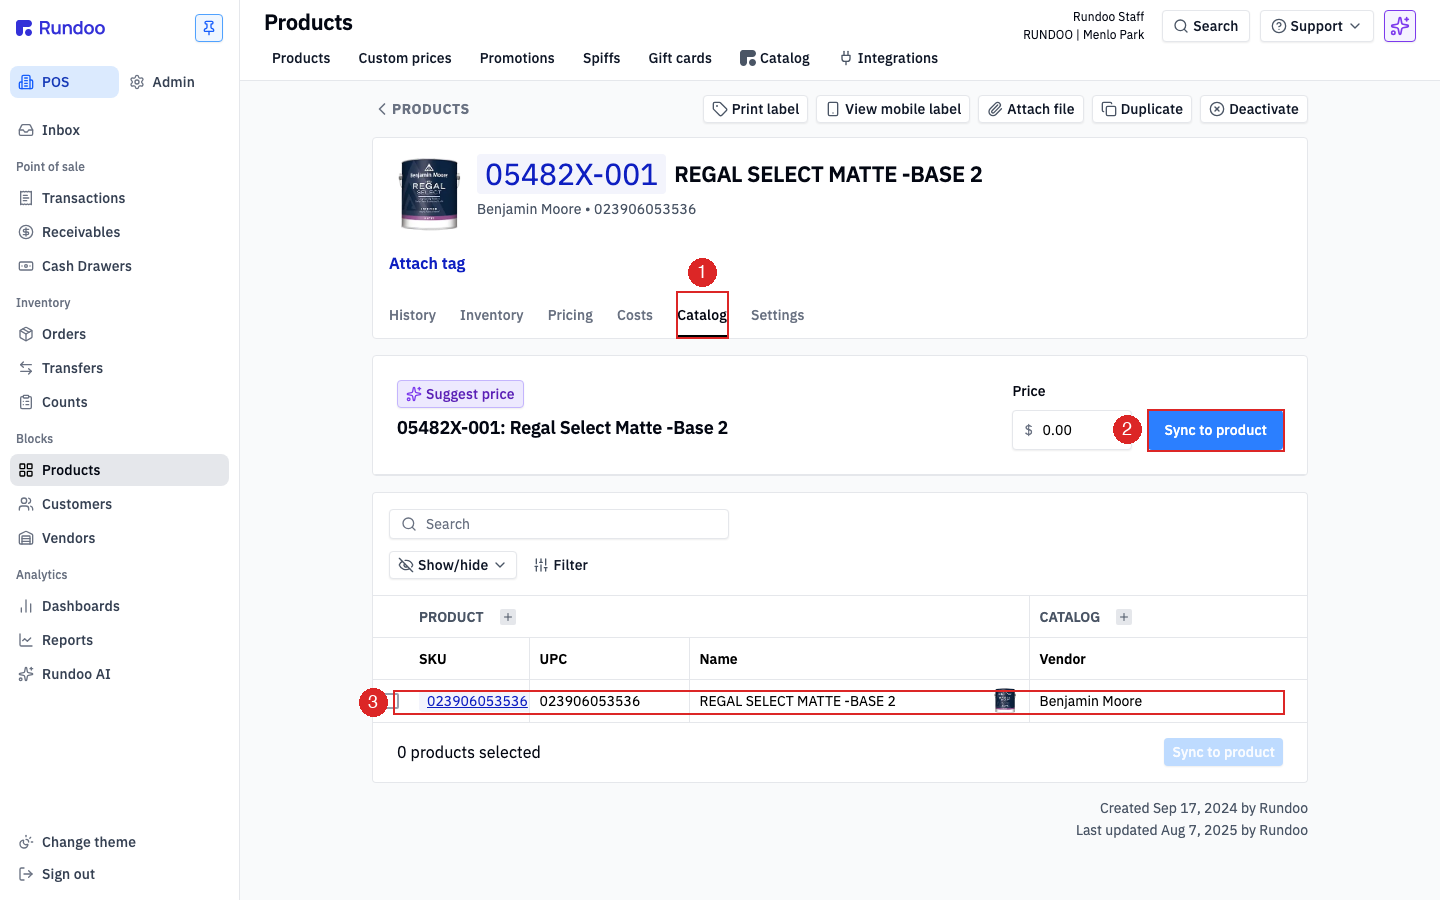Click the Rundoo logo
Viewport: 1440px width, 900px height.
click(61, 28)
